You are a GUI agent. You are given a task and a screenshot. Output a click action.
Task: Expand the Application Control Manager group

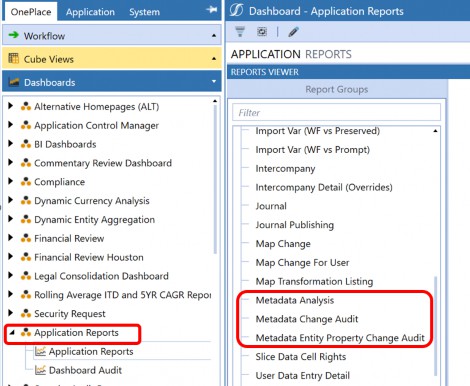[10, 125]
